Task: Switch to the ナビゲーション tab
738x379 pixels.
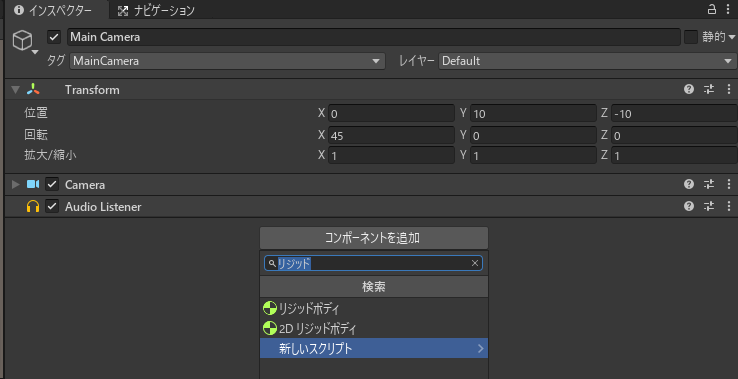Action: click(156, 11)
